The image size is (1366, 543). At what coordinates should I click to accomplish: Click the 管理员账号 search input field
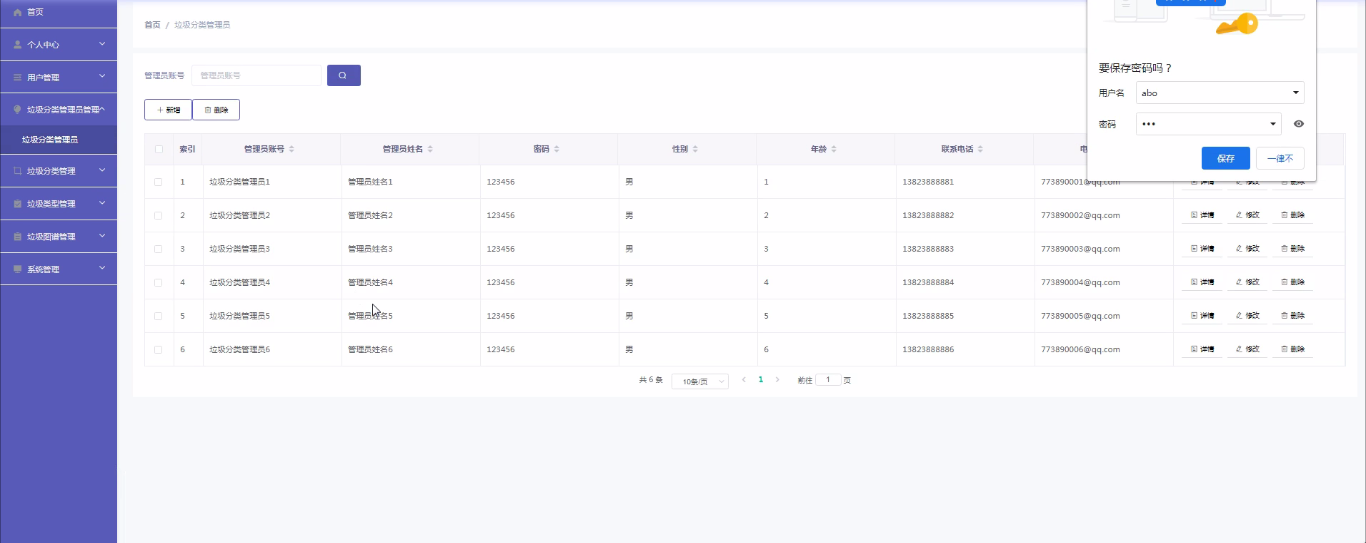pyautogui.click(x=256, y=75)
